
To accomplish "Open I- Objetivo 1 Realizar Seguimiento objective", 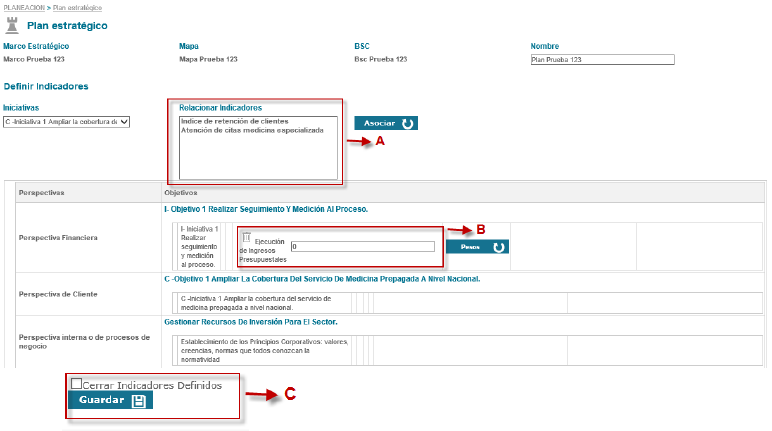I will click(266, 209).
